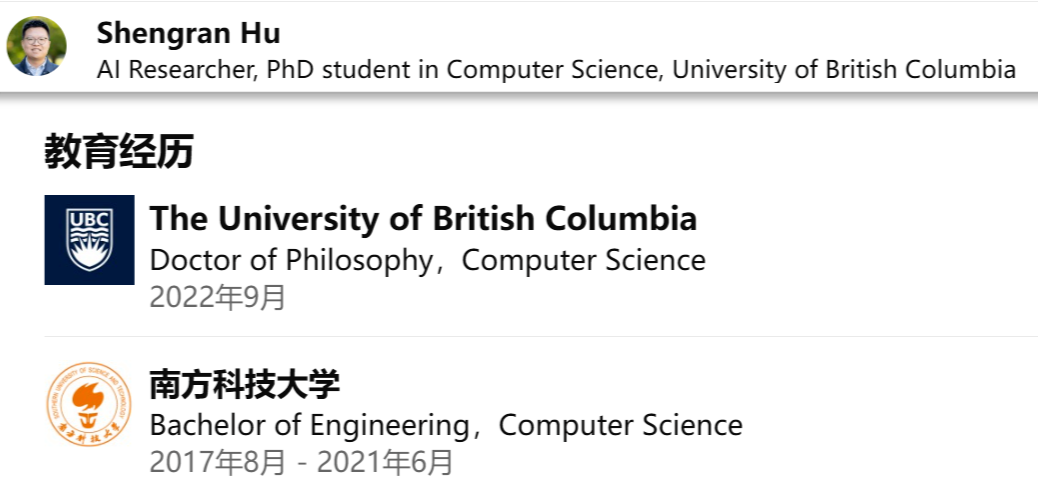Click the divider line between the two schools

(x=540, y=337)
